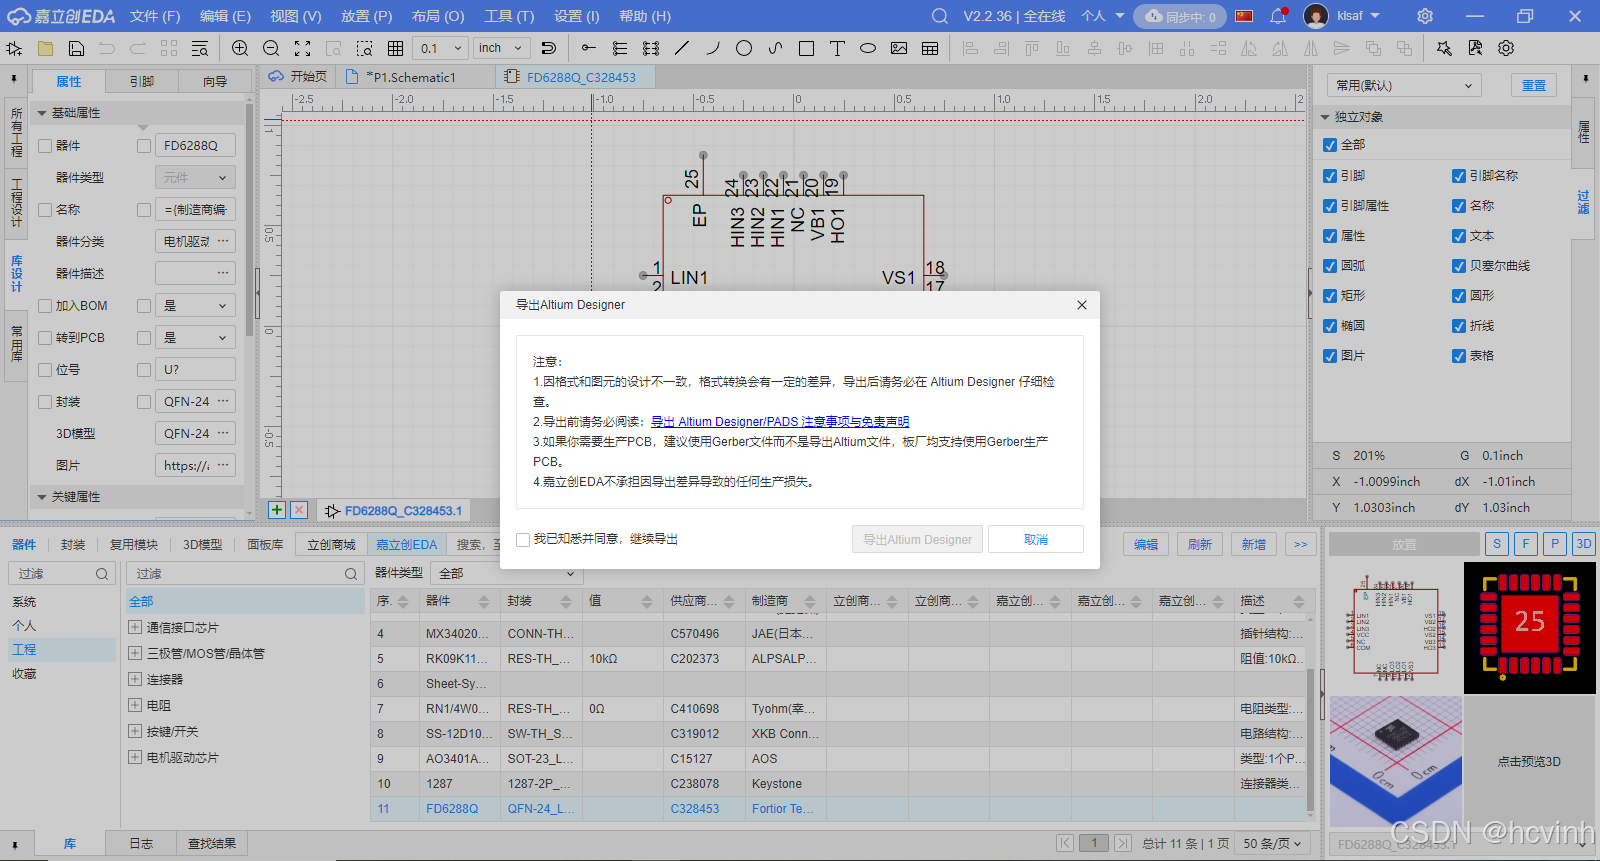Select the multi-pin placement tool
The height and width of the screenshot is (861, 1600).
click(x=620, y=48)
